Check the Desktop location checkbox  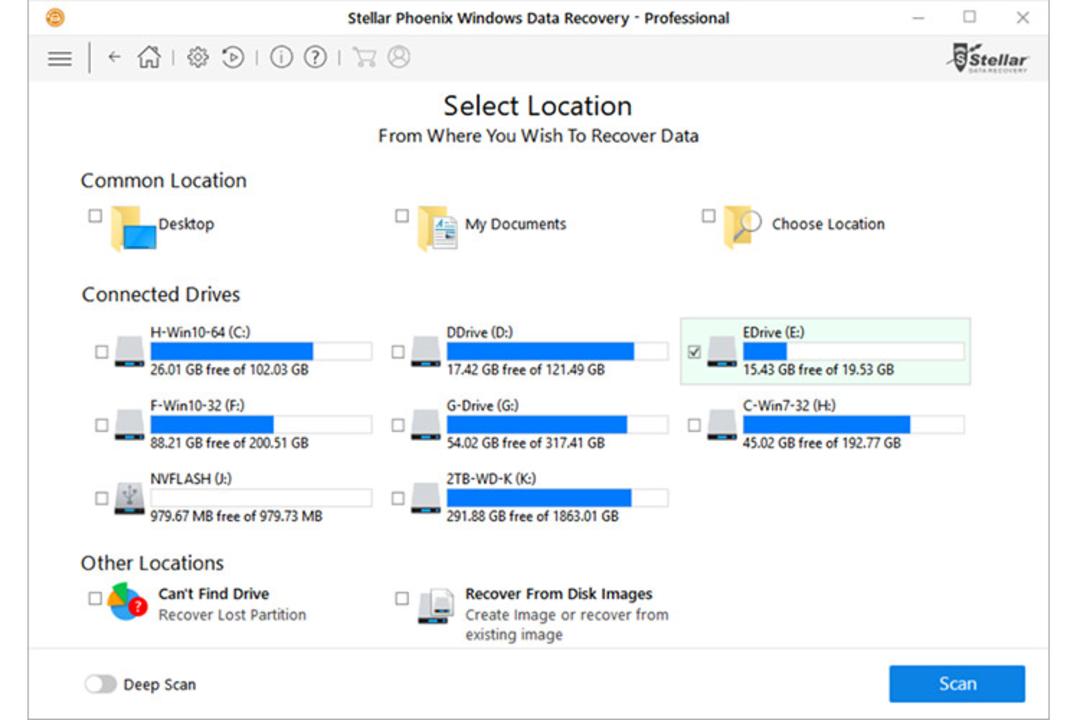(x=95, y=216)
